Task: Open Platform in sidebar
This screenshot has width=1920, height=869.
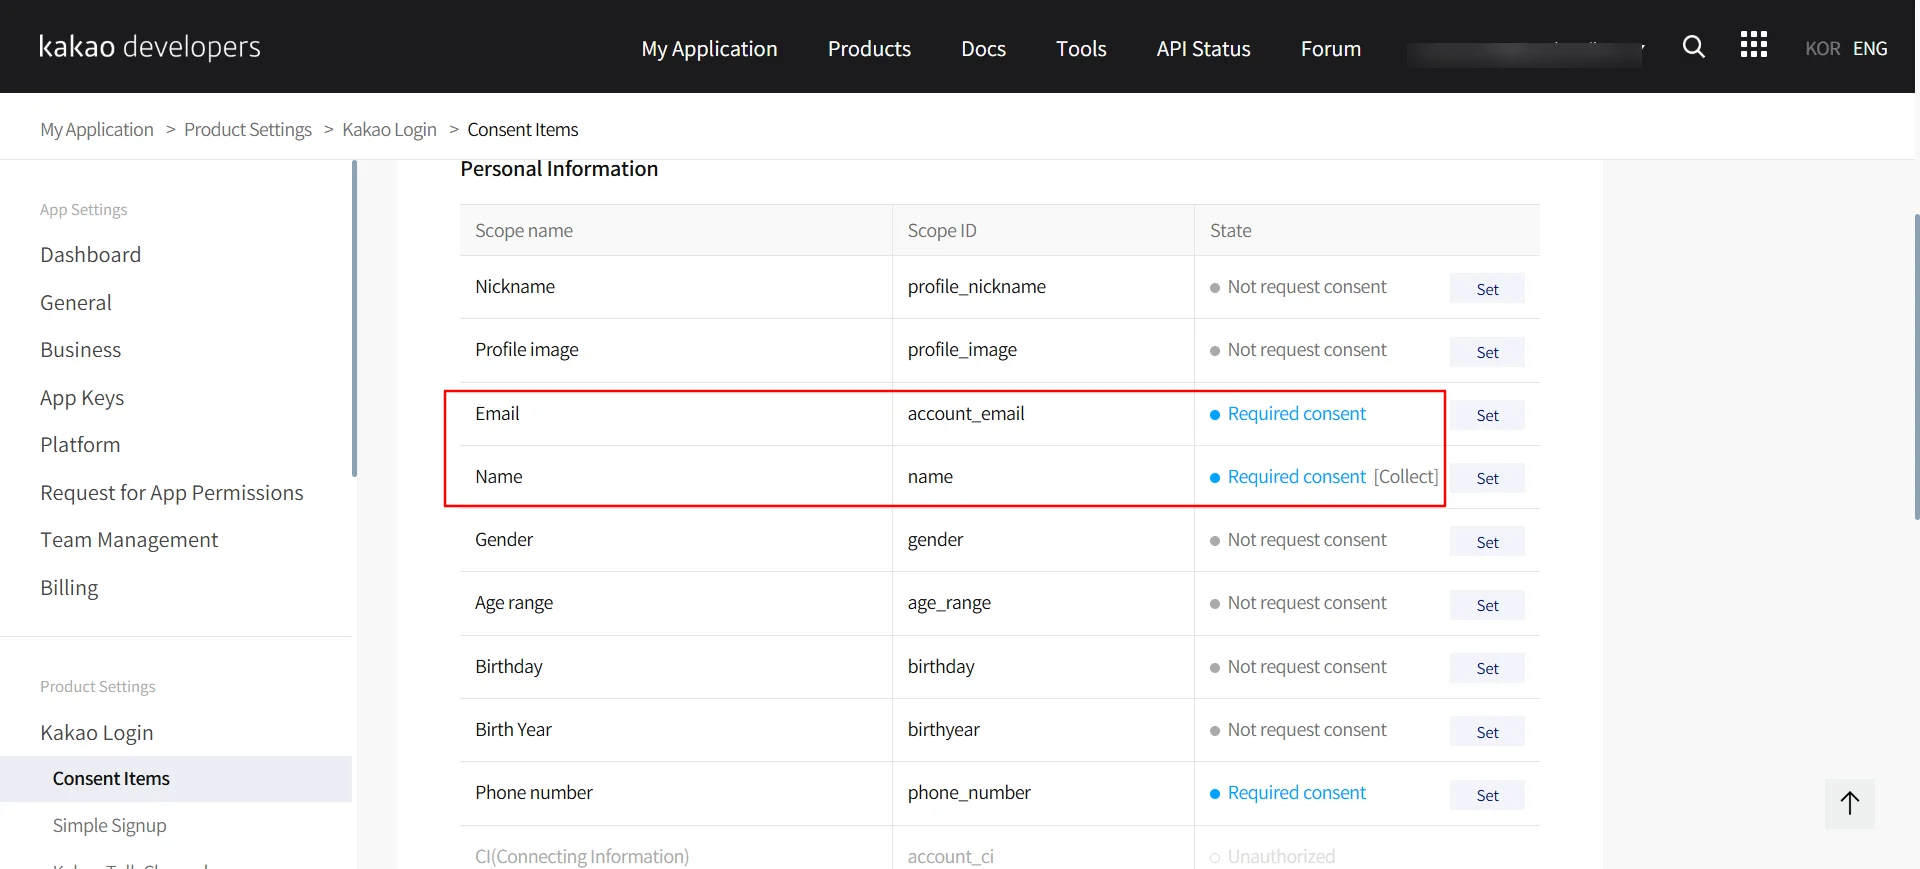Action: tap(80, 445)
